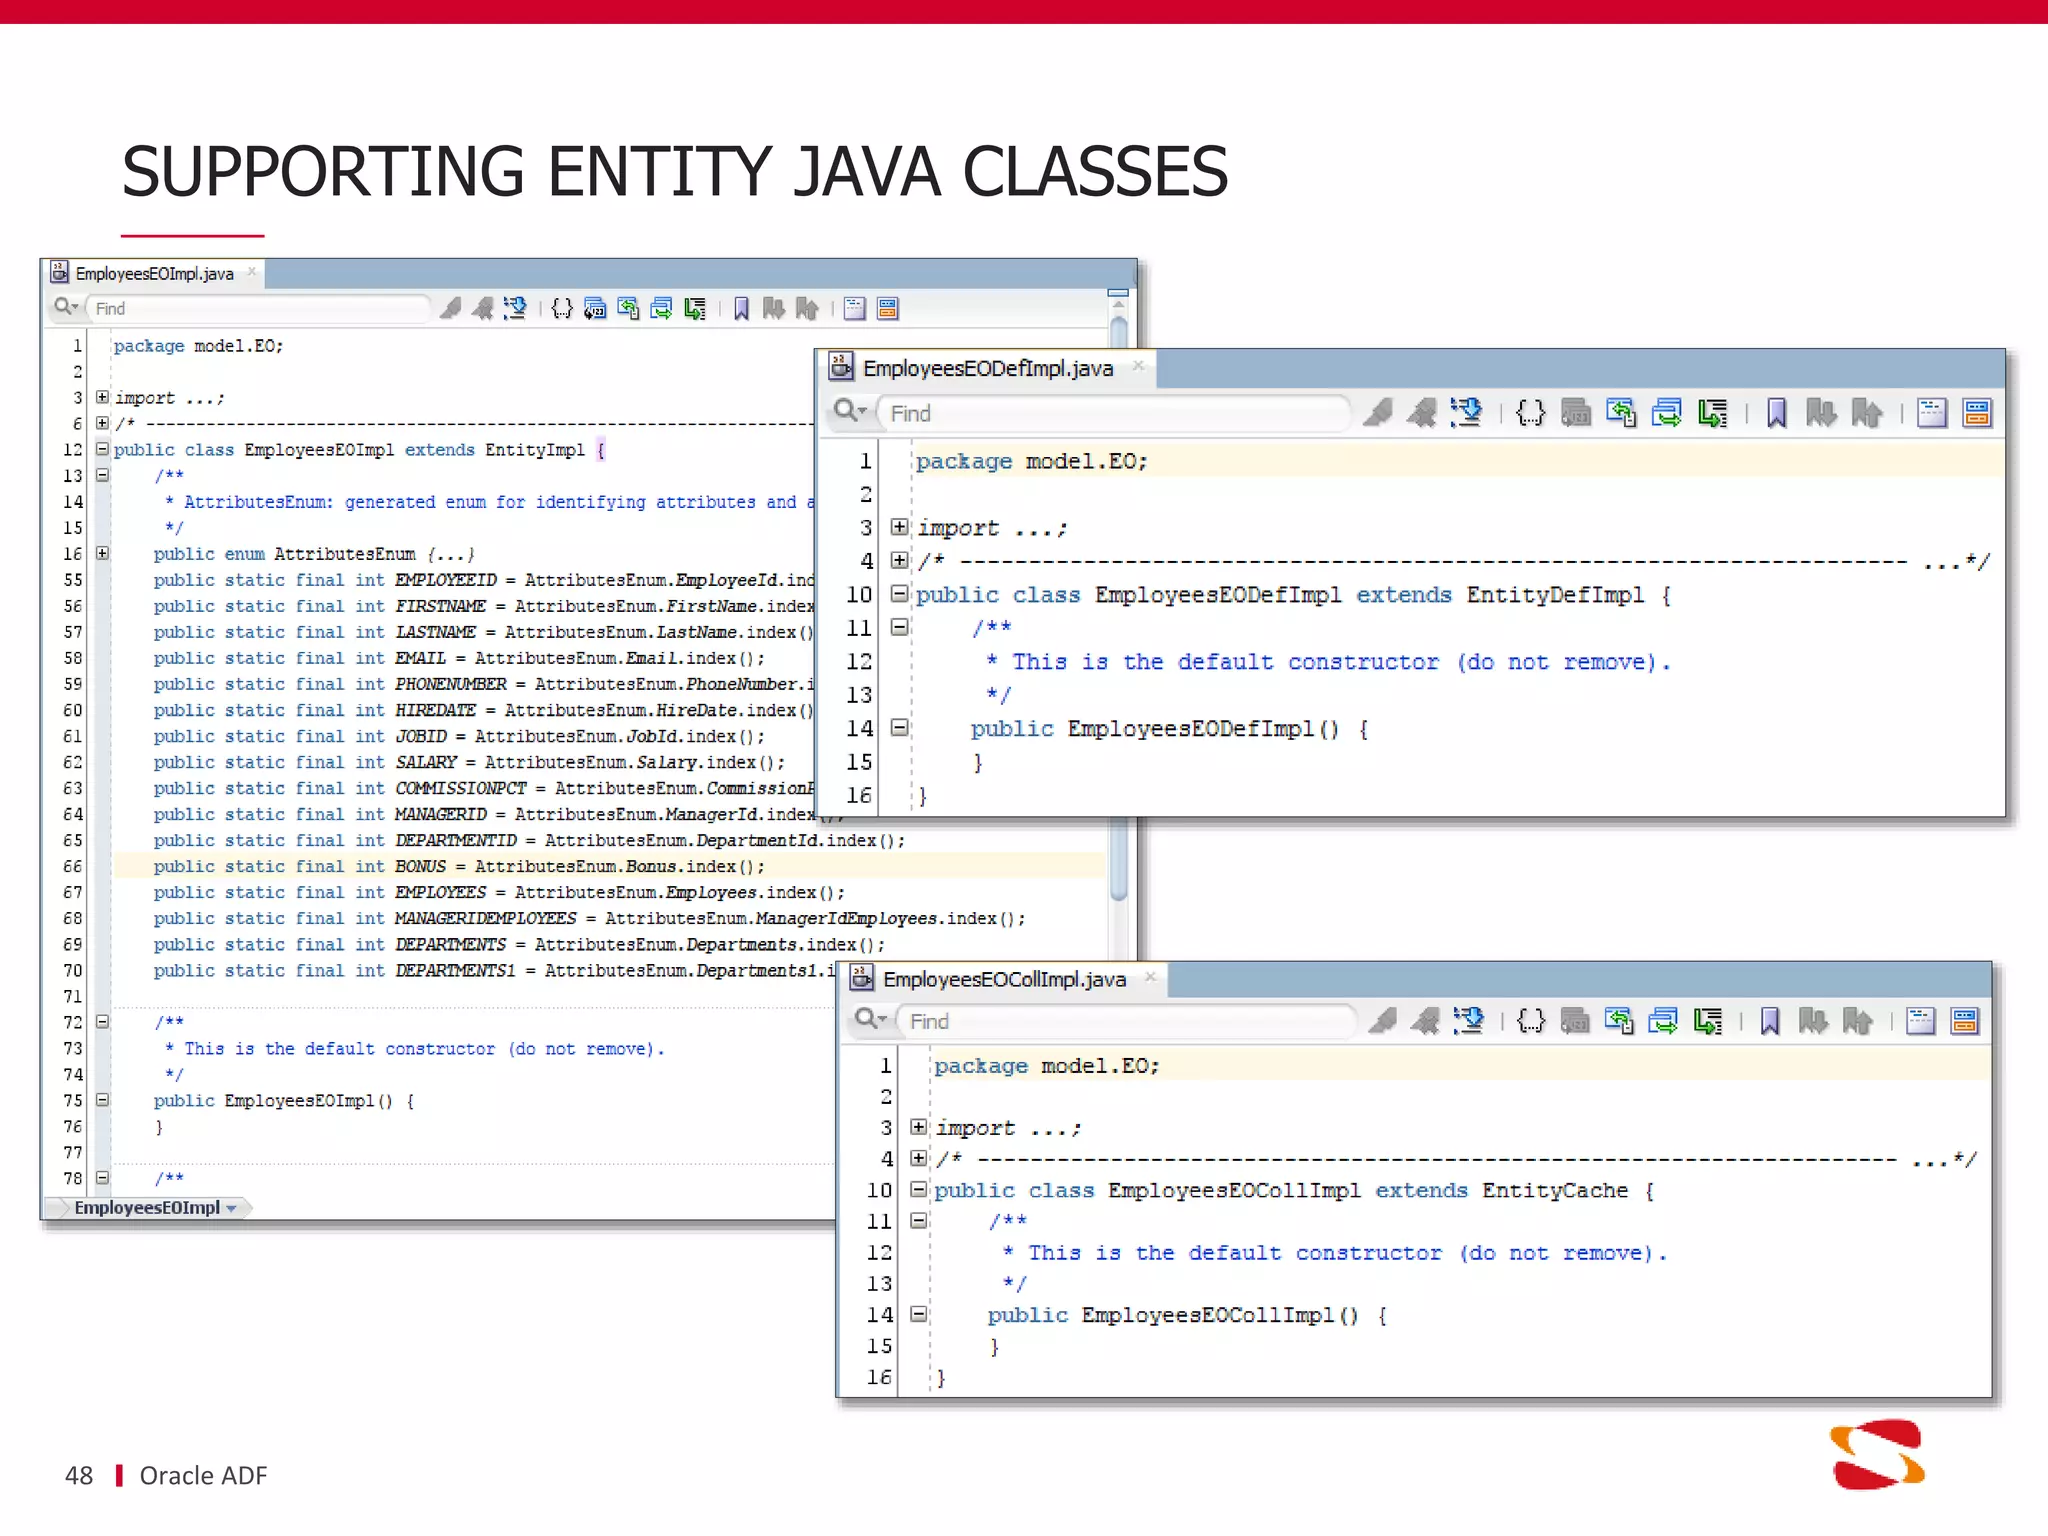Click copy-arrows icon in EmployeesEODefImpl.java toolbar
This screenshot has height=1536, width=2048.
[x=1621, y=412]
